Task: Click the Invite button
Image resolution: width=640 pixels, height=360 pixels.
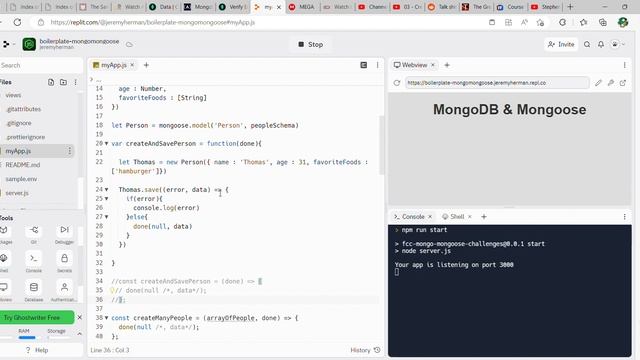Action: [561, 44]
